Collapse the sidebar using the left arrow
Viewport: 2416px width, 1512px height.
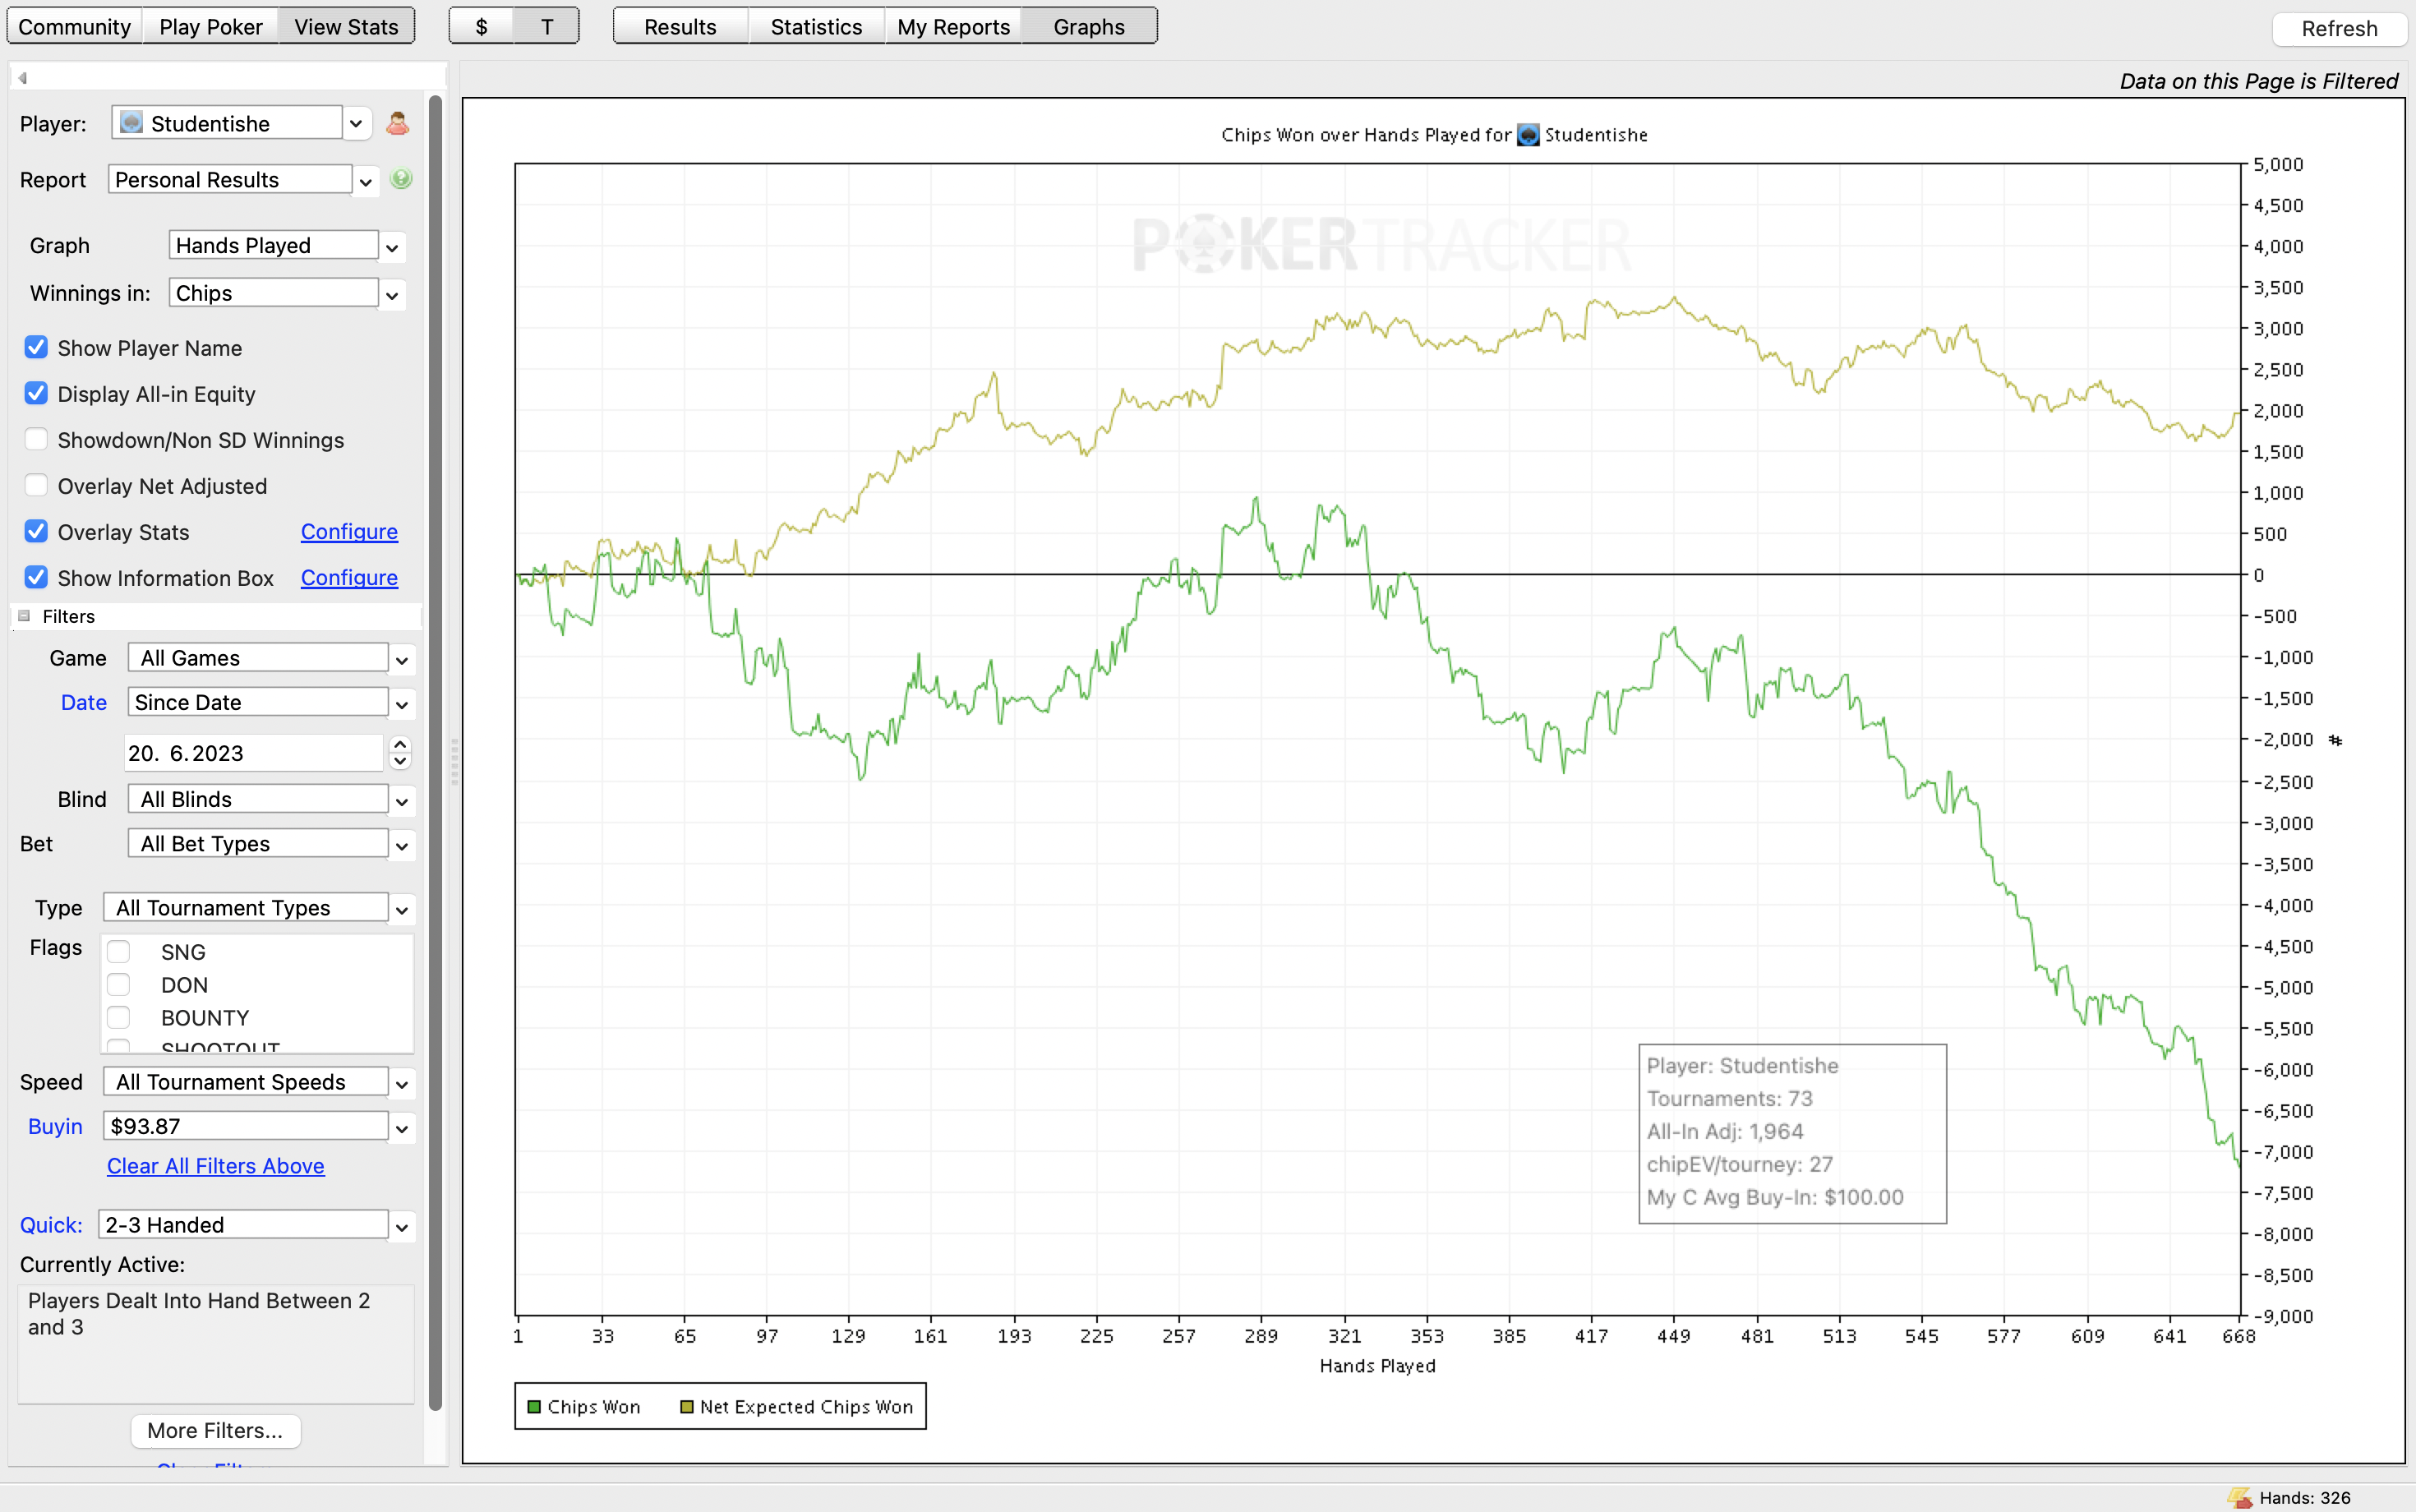(x=22, y=77)
